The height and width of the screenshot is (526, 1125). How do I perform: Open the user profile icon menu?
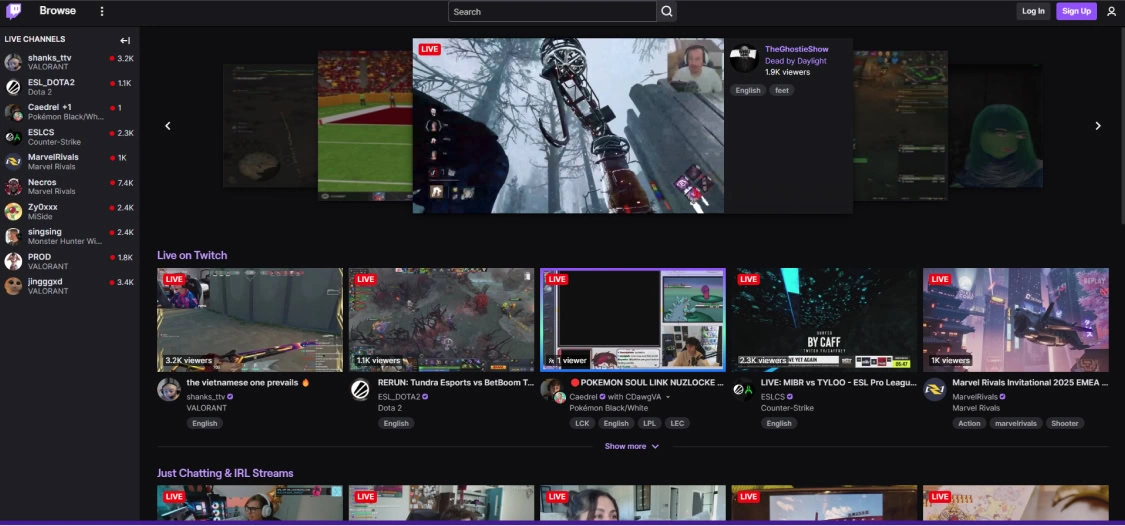[x=1111, y=11]
